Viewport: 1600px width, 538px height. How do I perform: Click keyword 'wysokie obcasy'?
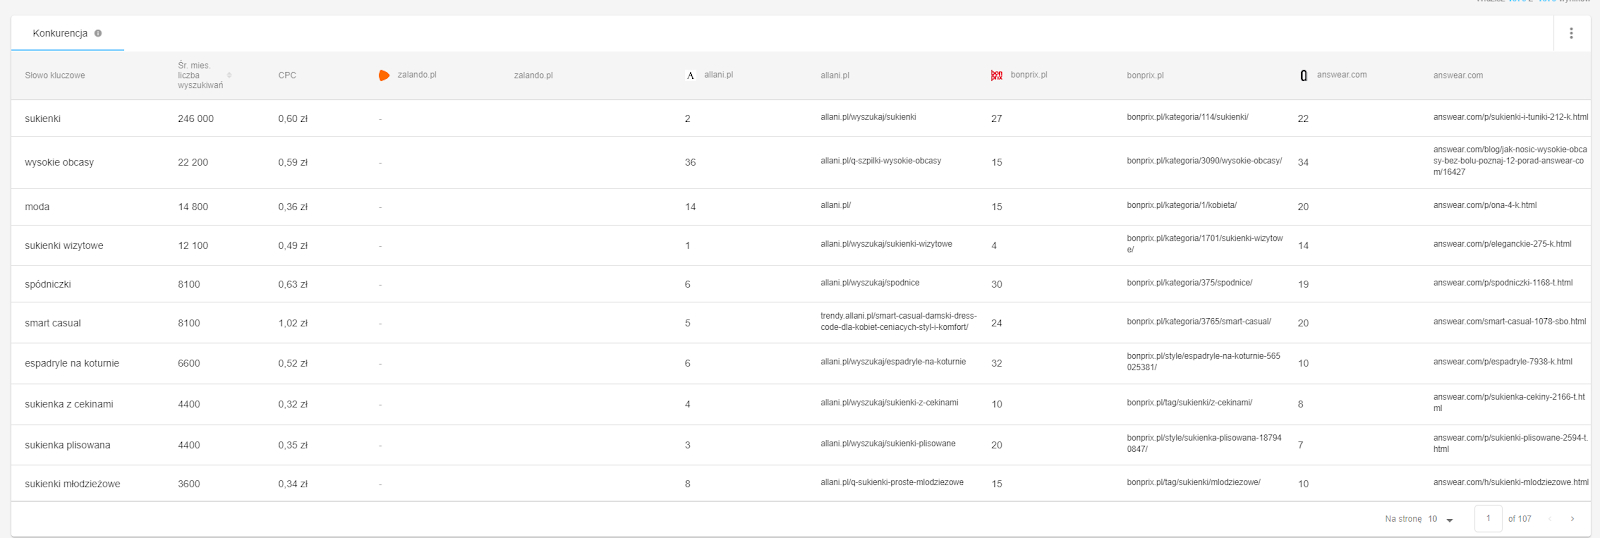[59, 162]
